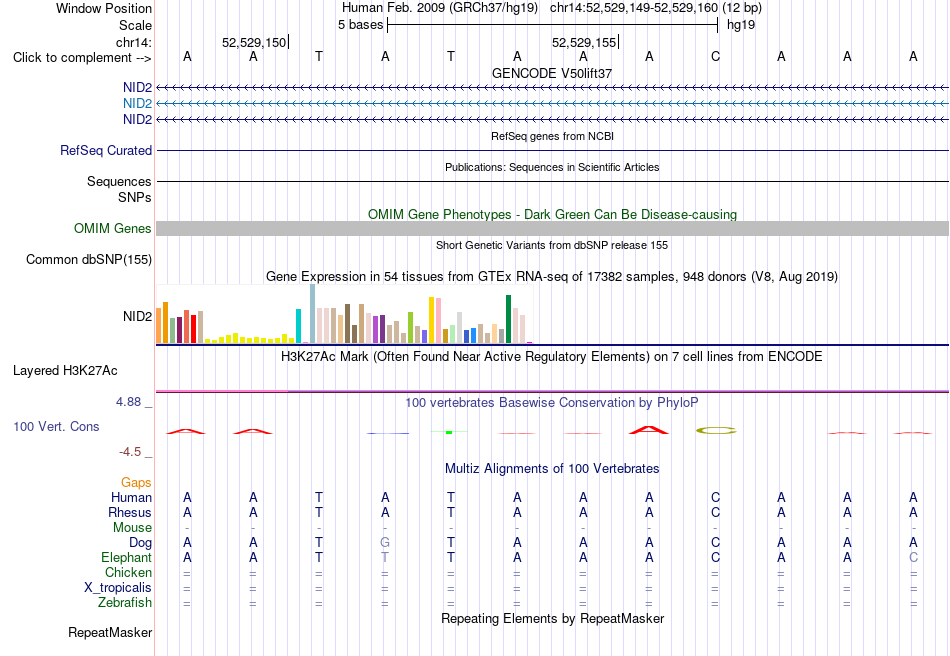The width and height of the screenshot is (950, 656).
Task: Open 'RefSeq genes from NCBI' track title
Action: coord(552,136)
